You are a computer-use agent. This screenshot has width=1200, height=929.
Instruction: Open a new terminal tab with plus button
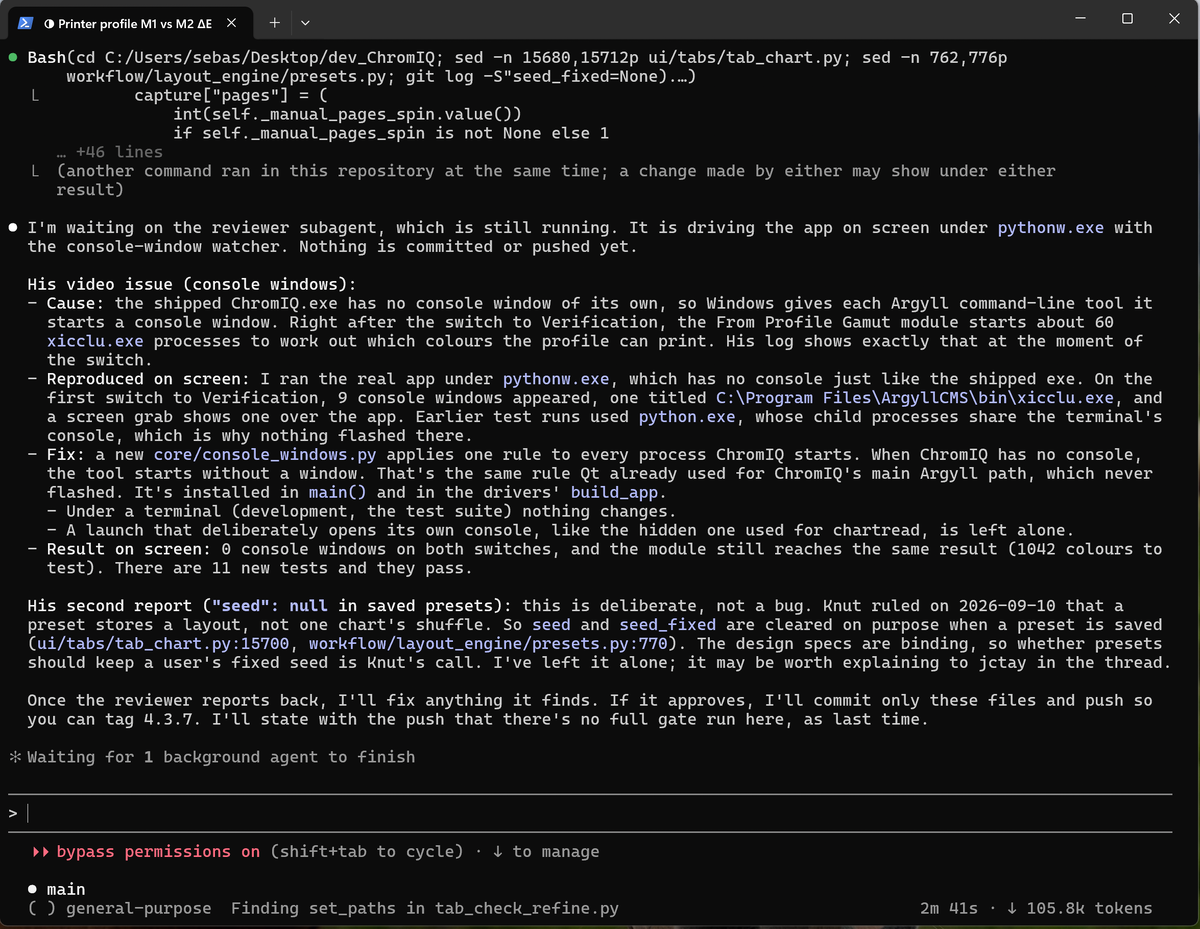(x=274, y=22)
